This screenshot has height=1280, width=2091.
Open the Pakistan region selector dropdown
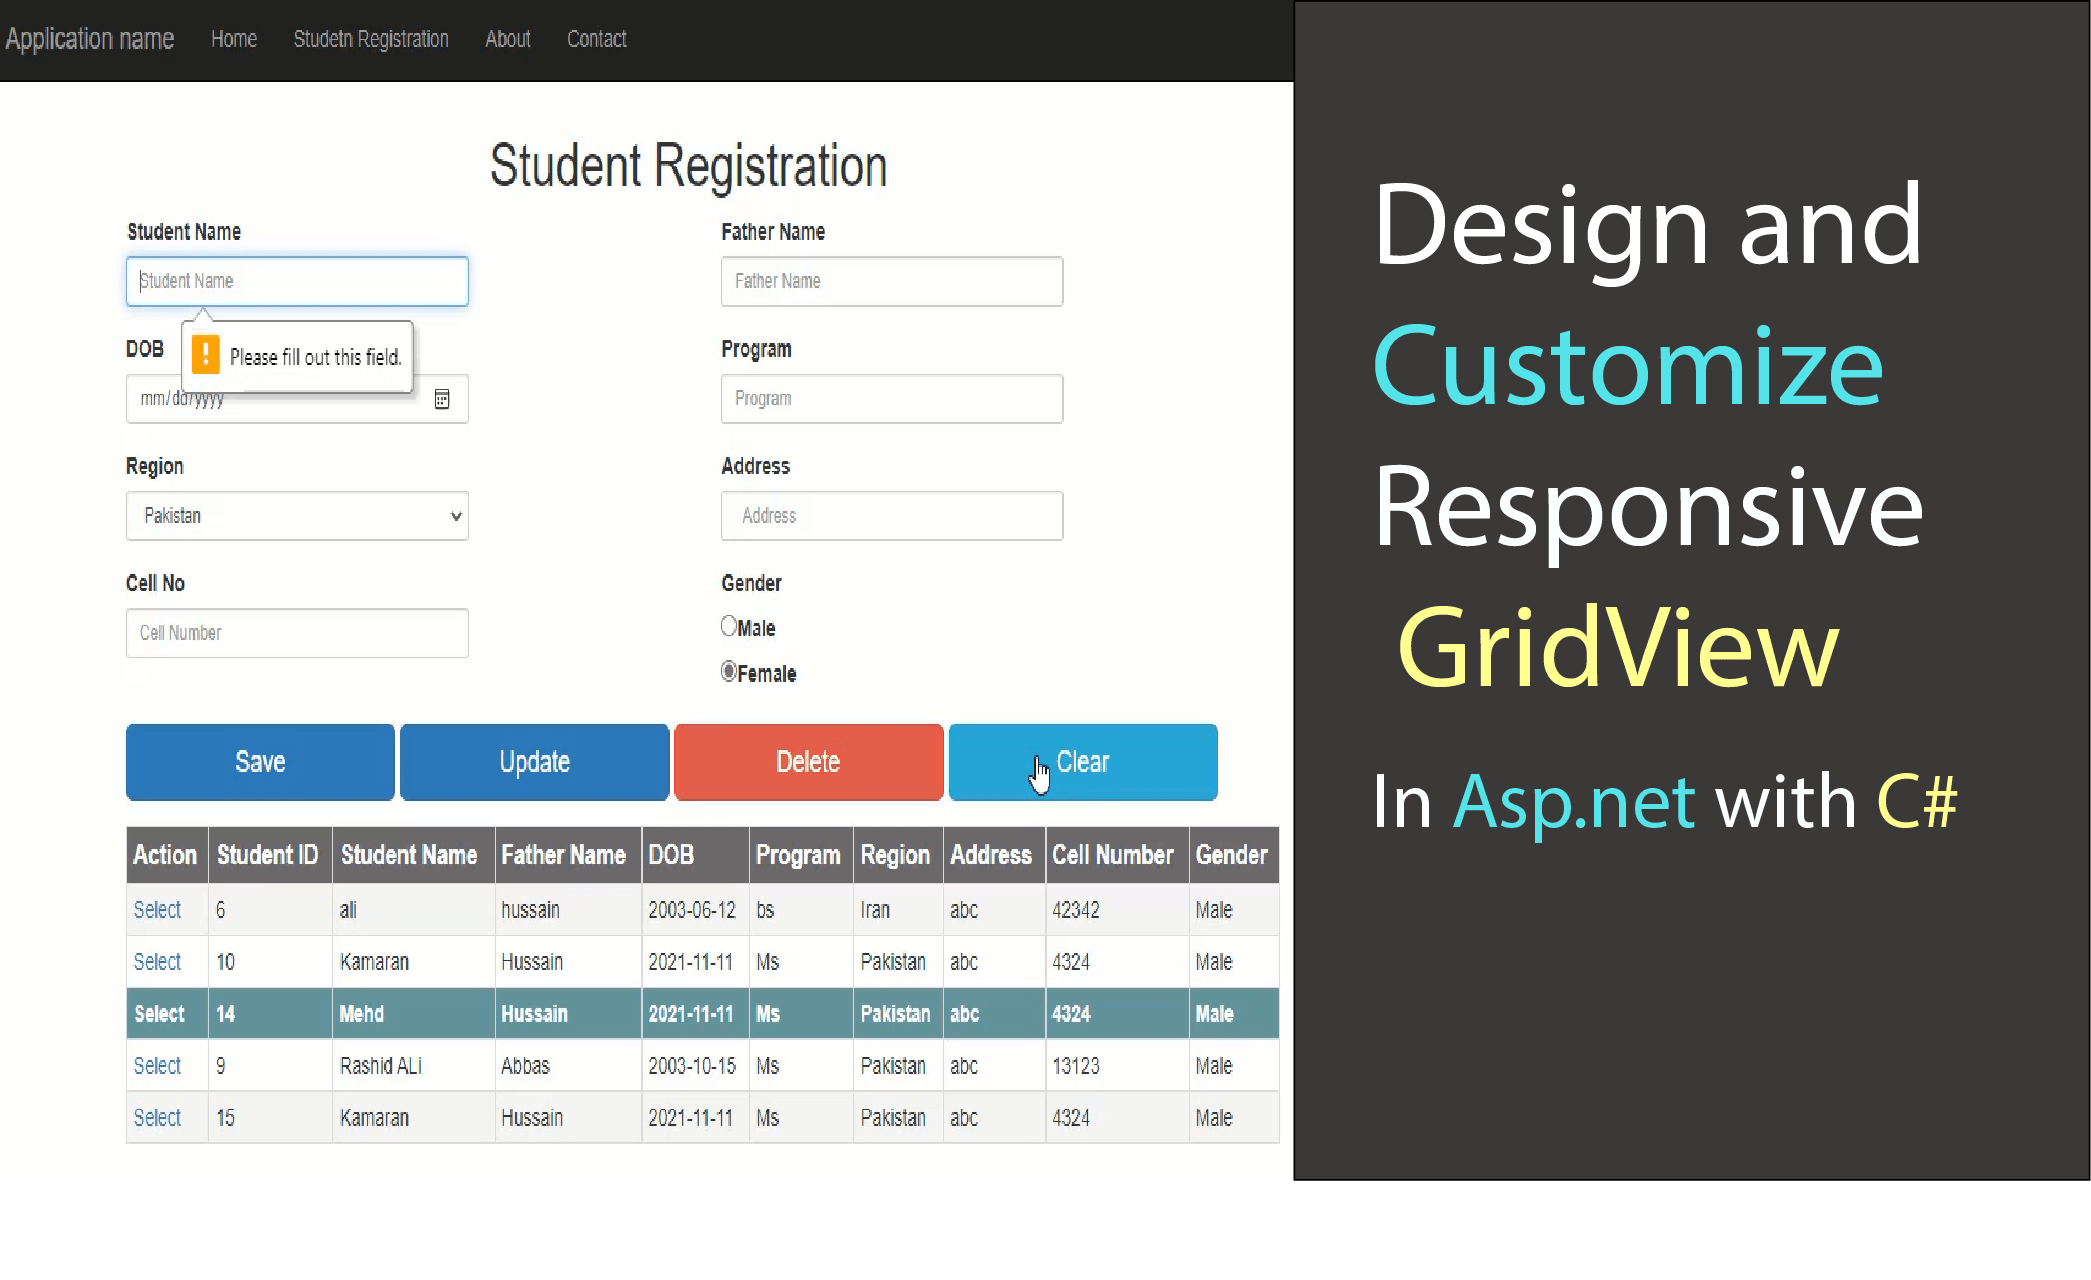pyautogui.click(x=296, y=515)
